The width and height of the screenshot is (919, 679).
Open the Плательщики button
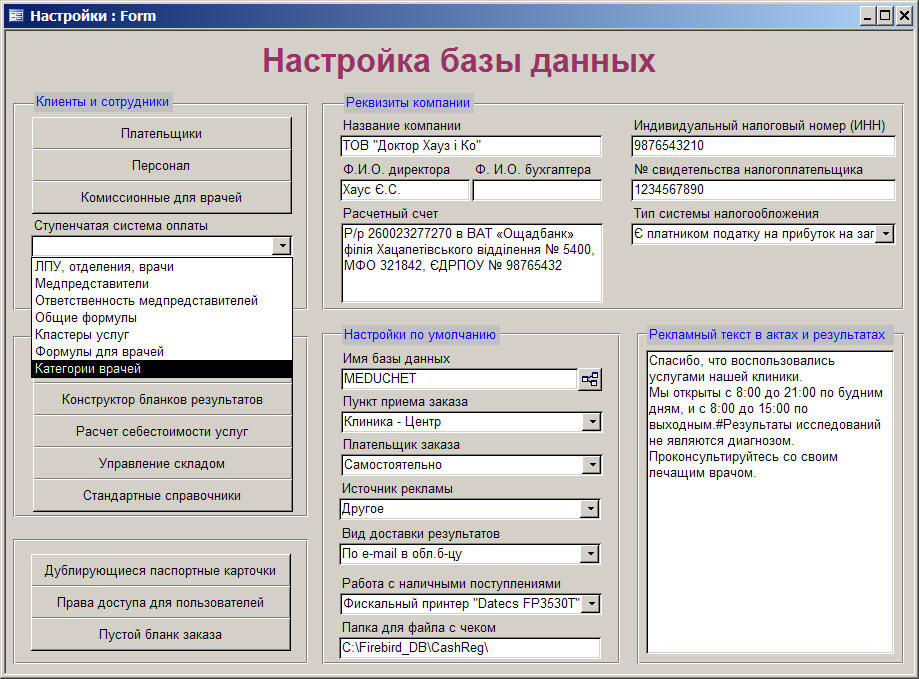point(161,134)
